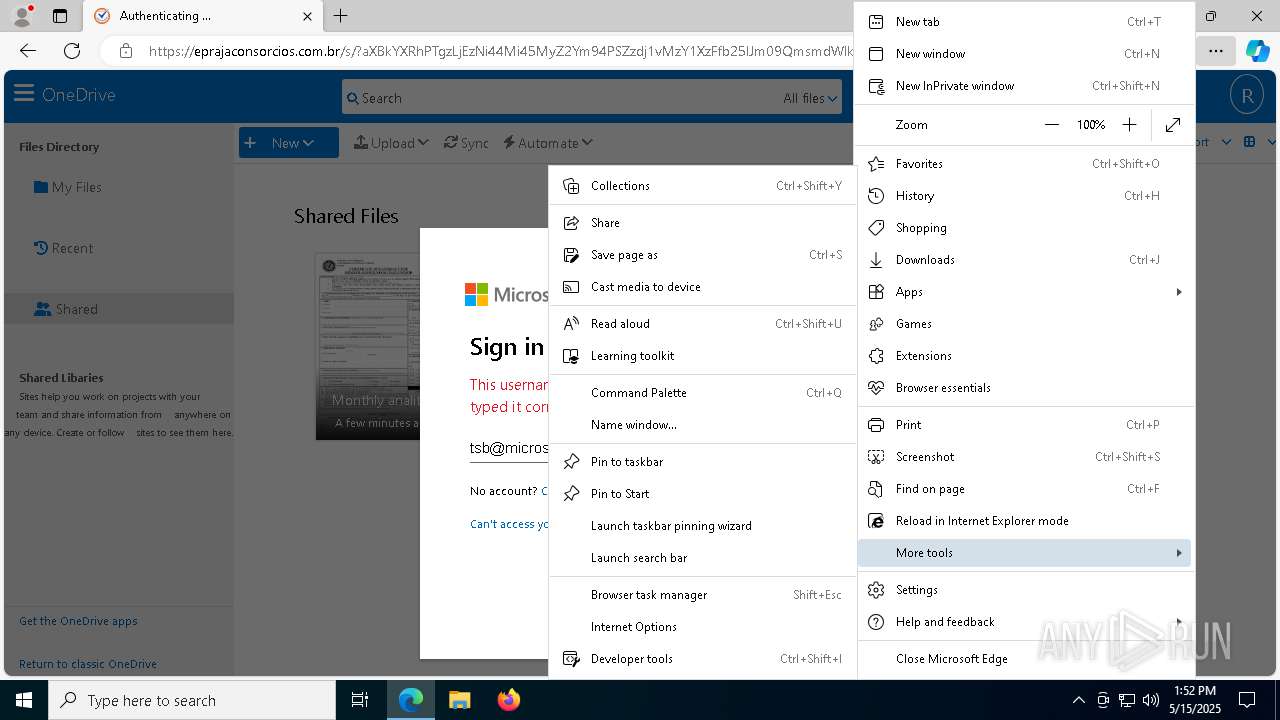Open the New dropdown button

coord(288,143)
